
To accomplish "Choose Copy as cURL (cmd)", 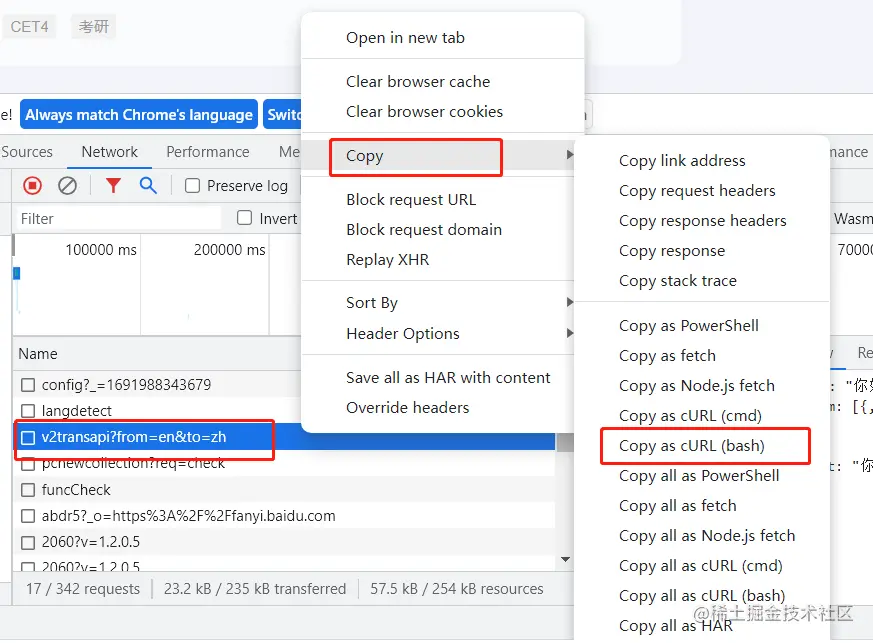I will (x=690, y=416).
